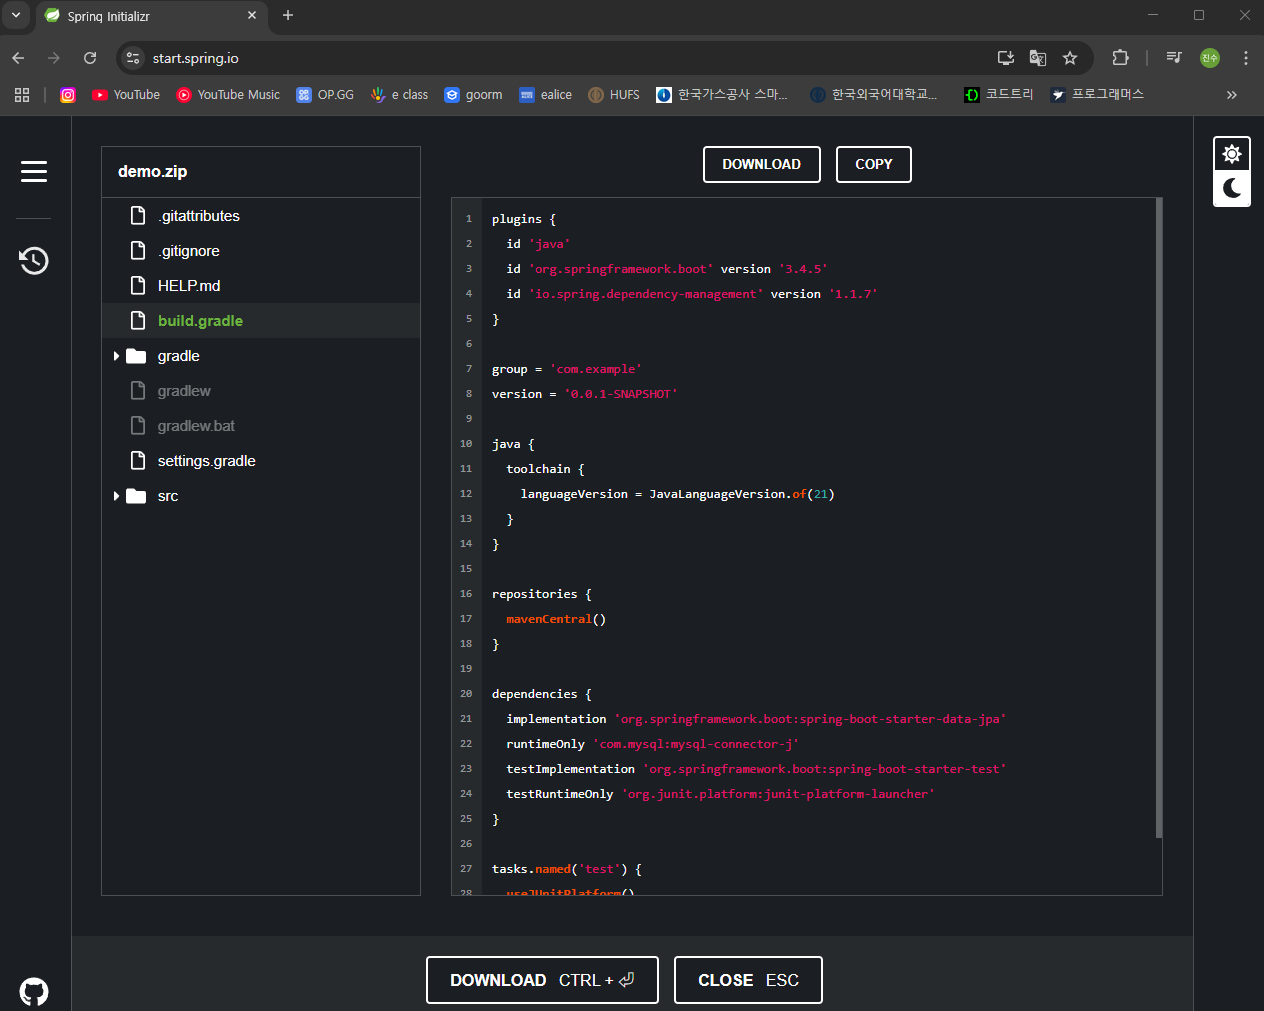Viewport: 1264px width, 1011px height.
Task: Bookmark this page with star icon
Action: point(1070,58)
